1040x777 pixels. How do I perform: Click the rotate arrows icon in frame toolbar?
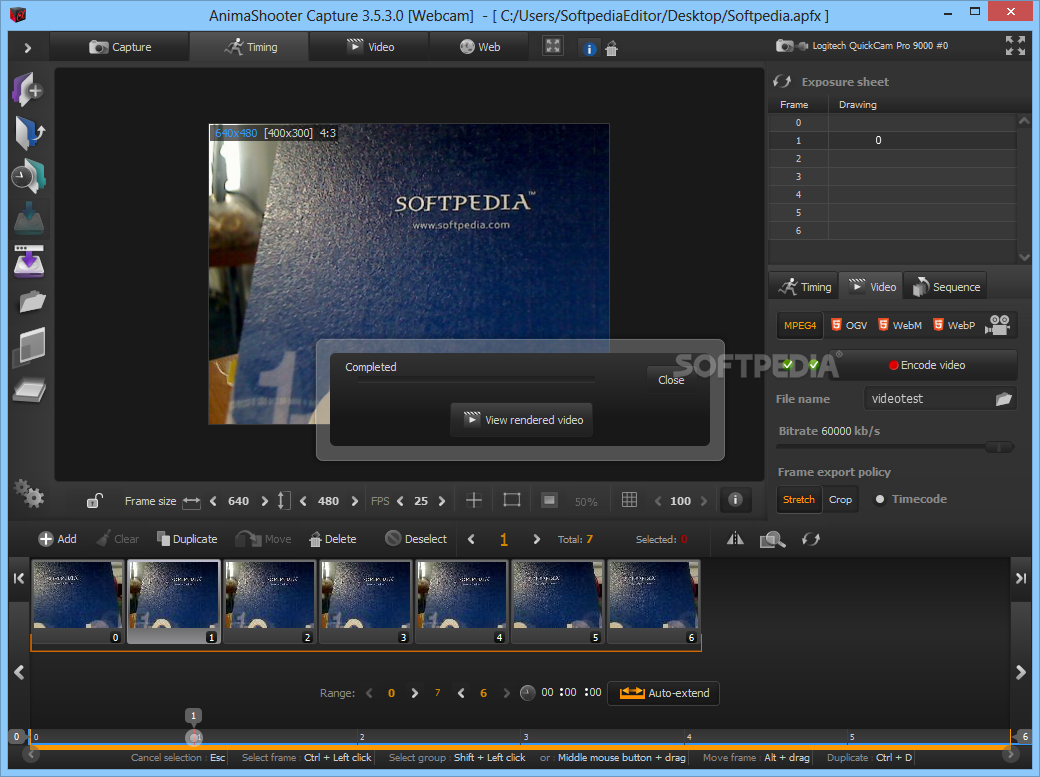[x=811, y=539]
